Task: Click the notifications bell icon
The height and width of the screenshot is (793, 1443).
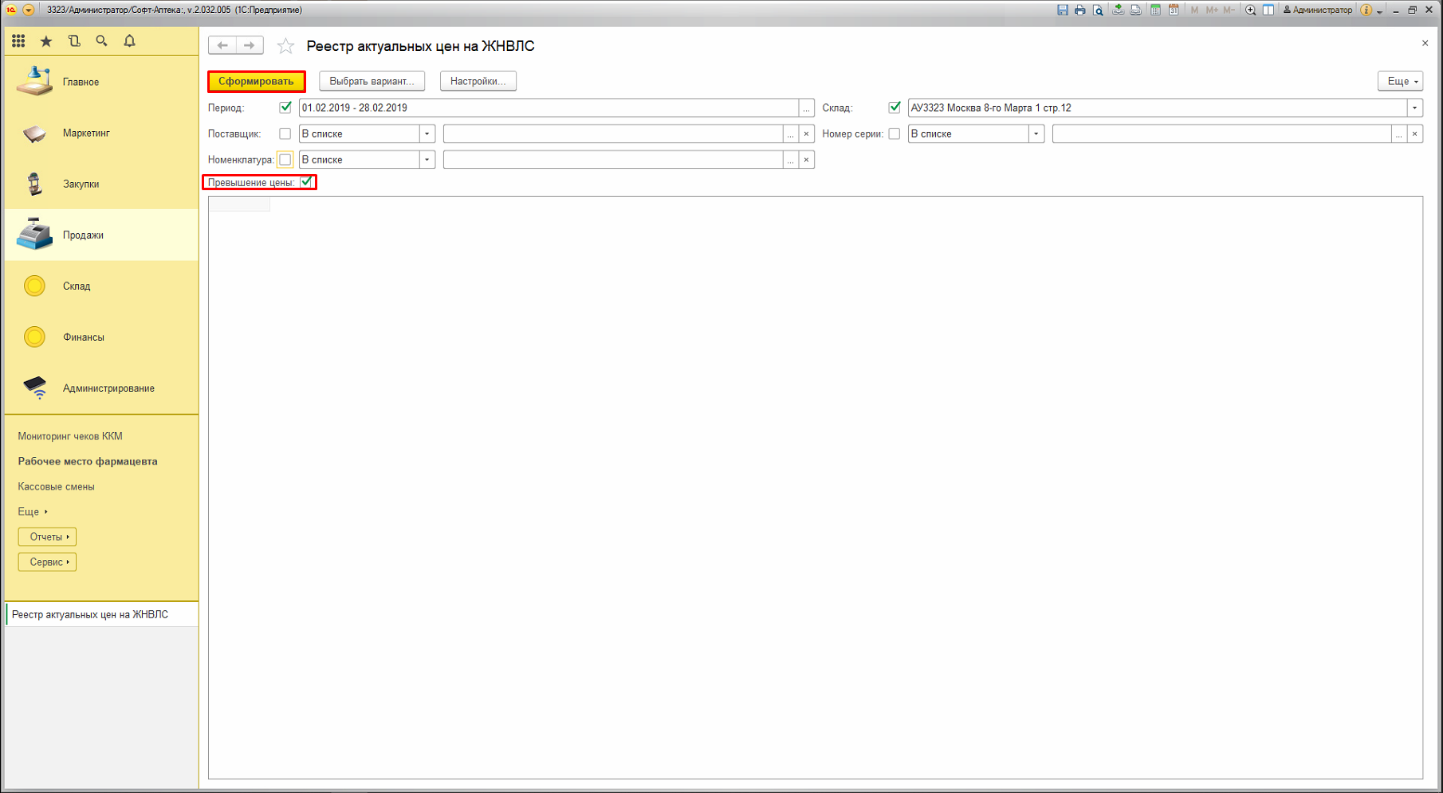Action: [129, 41]
